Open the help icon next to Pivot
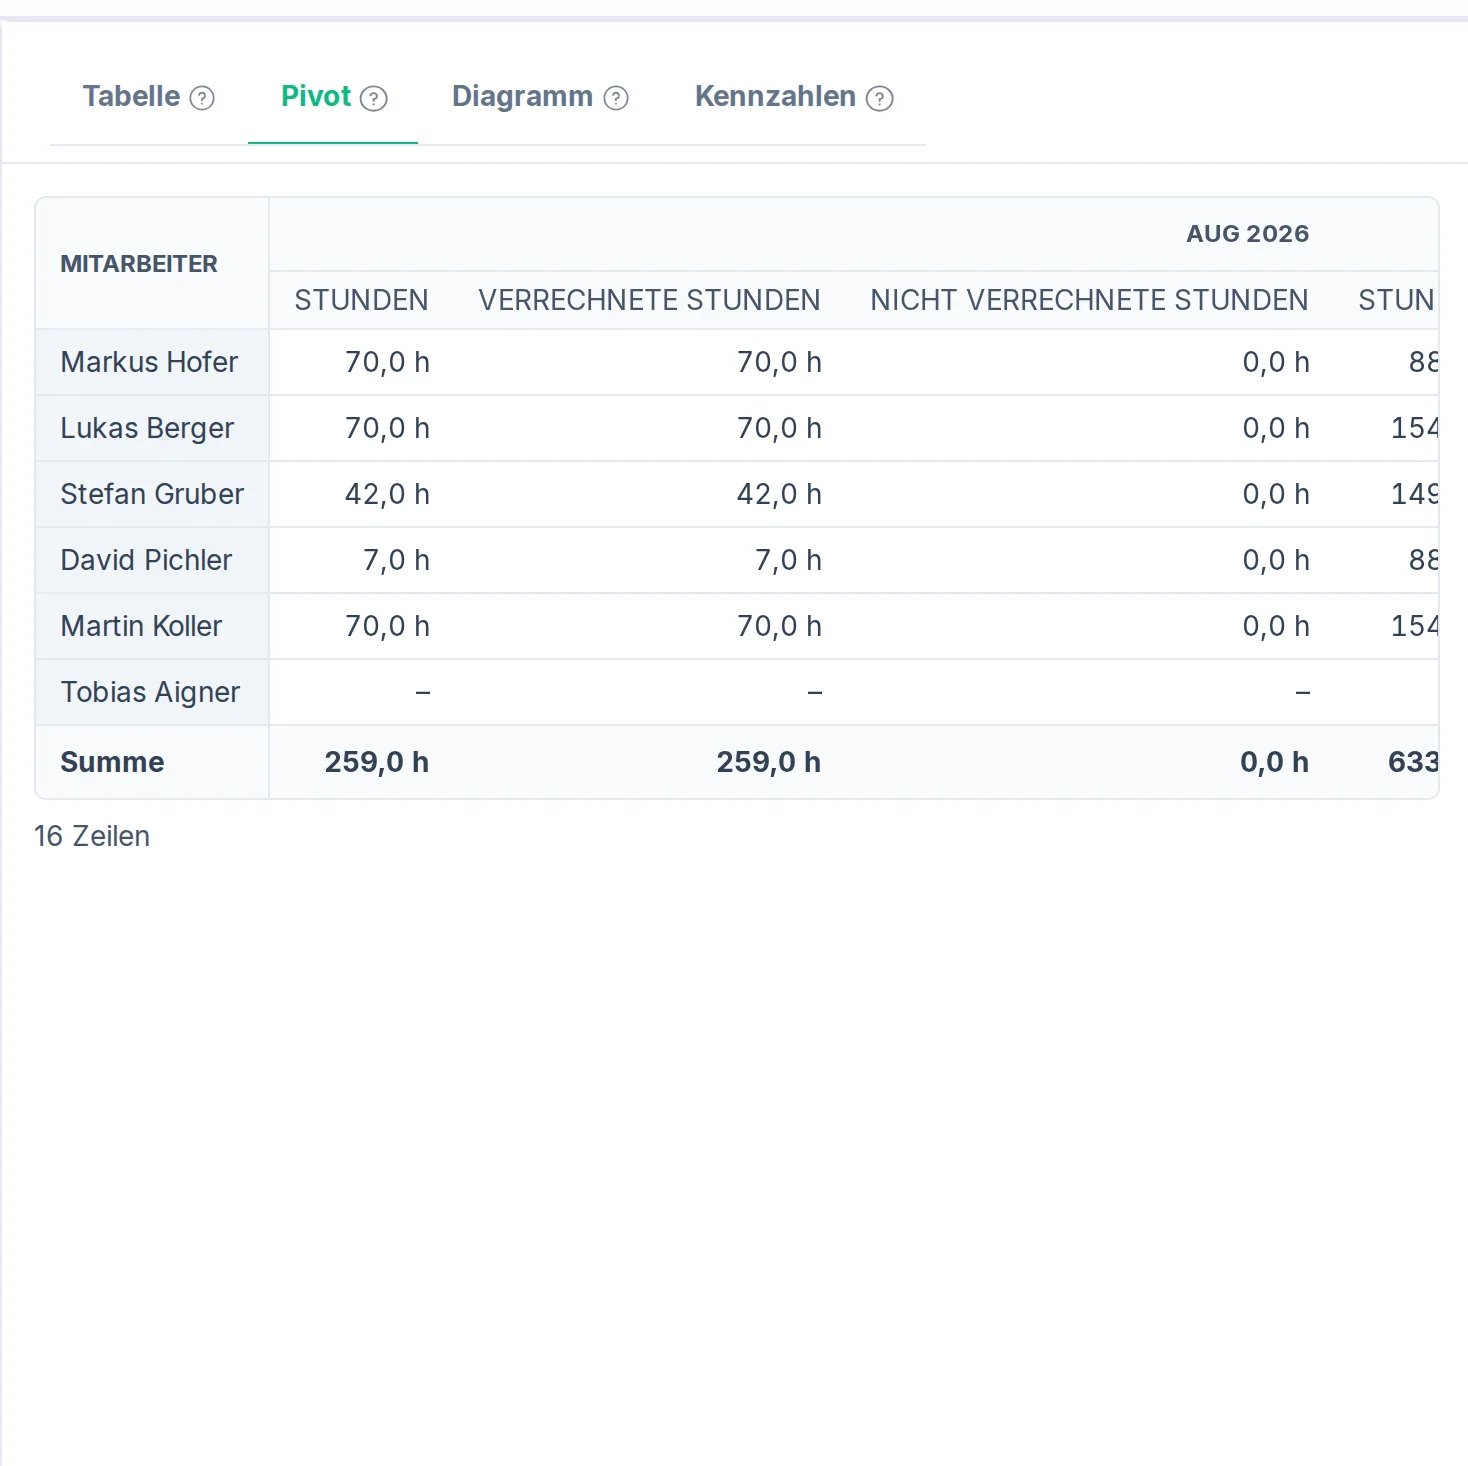The image size is (1468, 1466). [374, 98]
